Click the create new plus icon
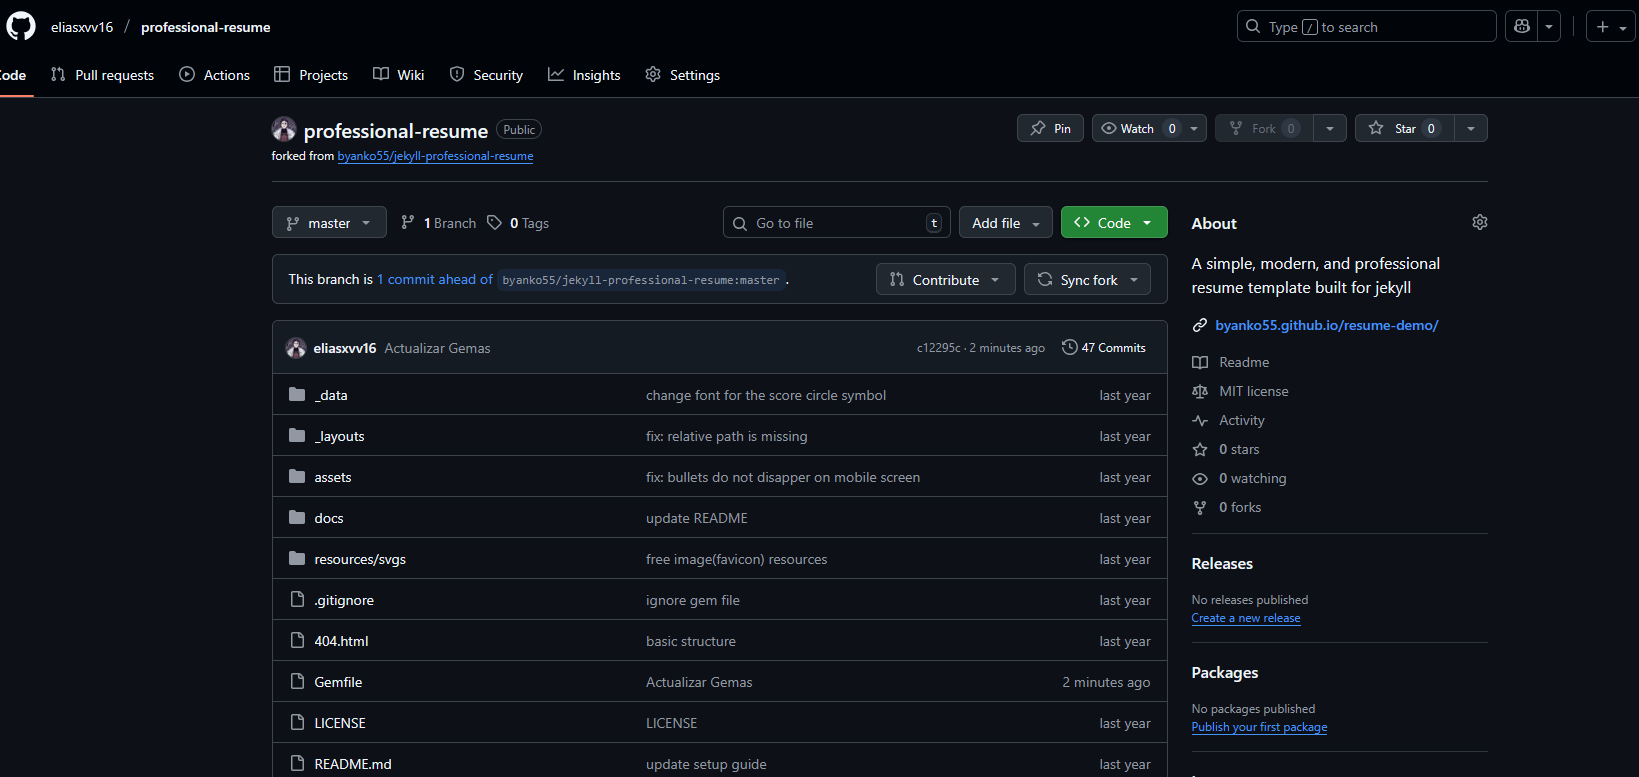 pos(1602,27)
